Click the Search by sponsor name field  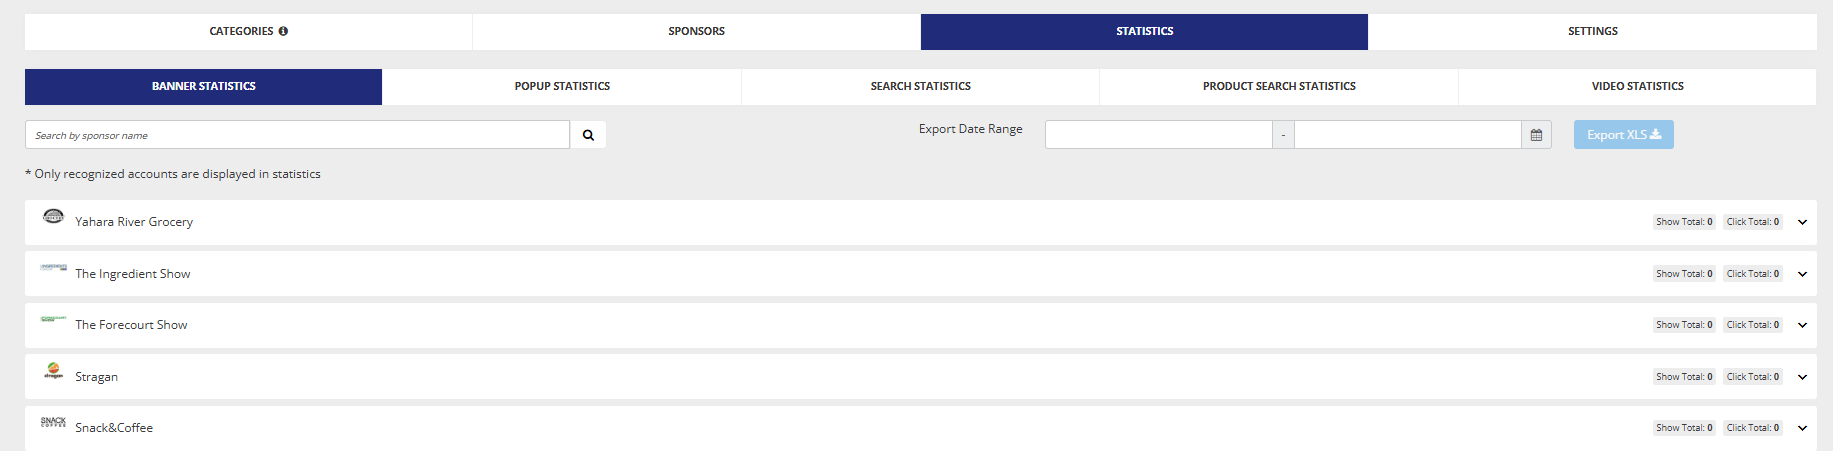(x=297, y=135)
